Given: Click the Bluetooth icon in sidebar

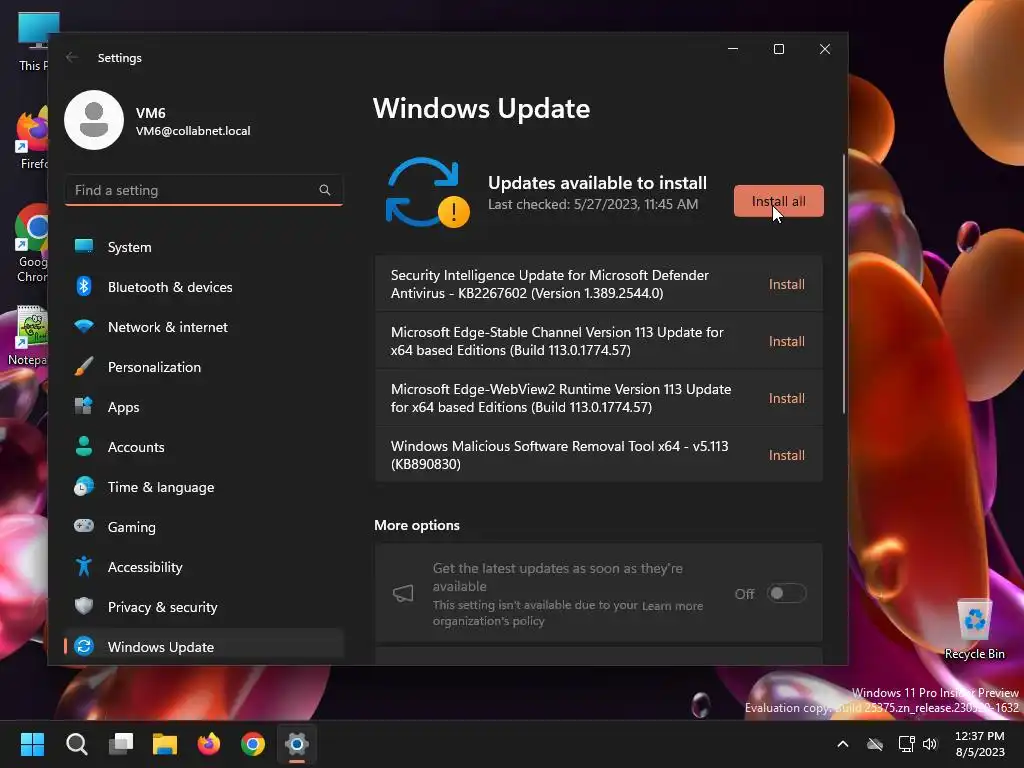Looking at the screenshot, I should 84,286.
